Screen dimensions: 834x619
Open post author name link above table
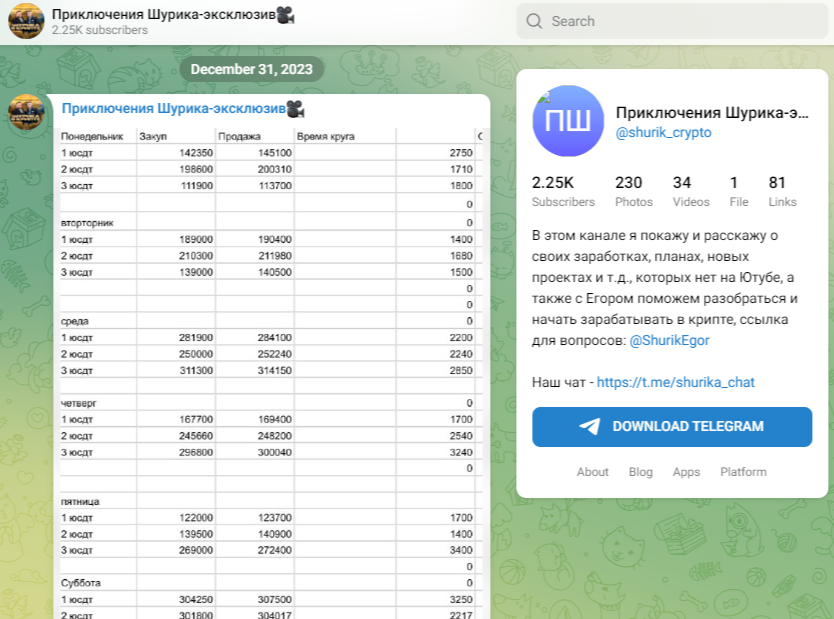click(x=183, y=108)
